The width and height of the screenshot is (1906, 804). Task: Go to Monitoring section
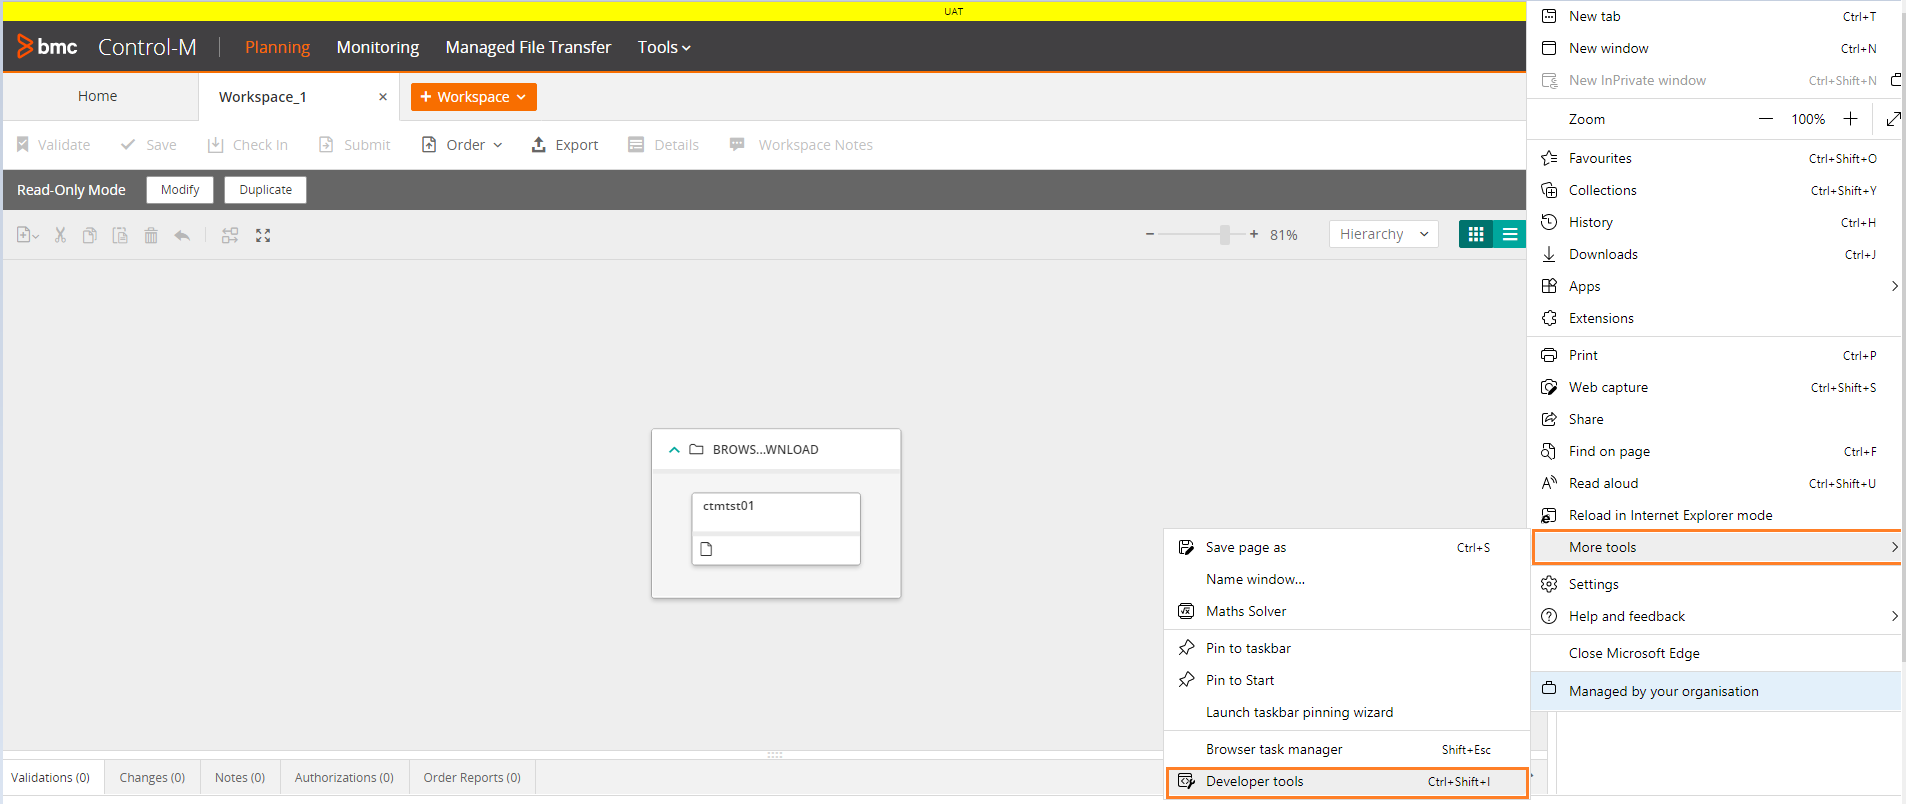click(378, 47)
